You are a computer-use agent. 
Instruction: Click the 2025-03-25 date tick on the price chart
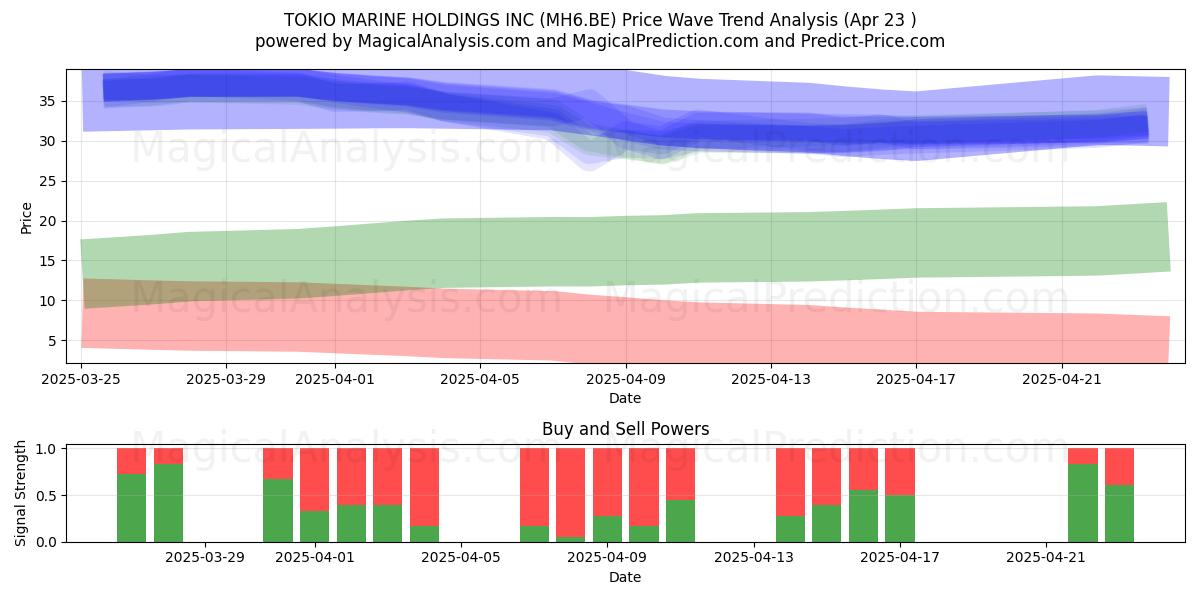81,379
